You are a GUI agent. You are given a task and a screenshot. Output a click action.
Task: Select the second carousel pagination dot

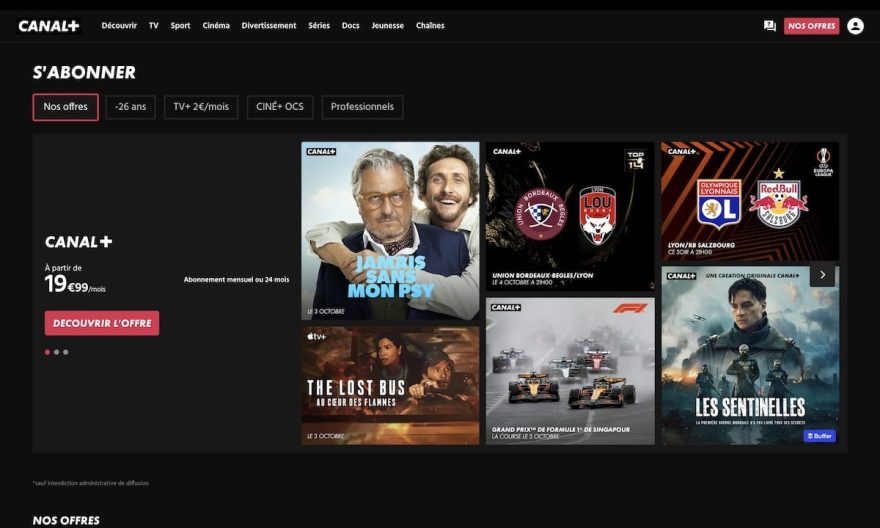click(57, 352)
